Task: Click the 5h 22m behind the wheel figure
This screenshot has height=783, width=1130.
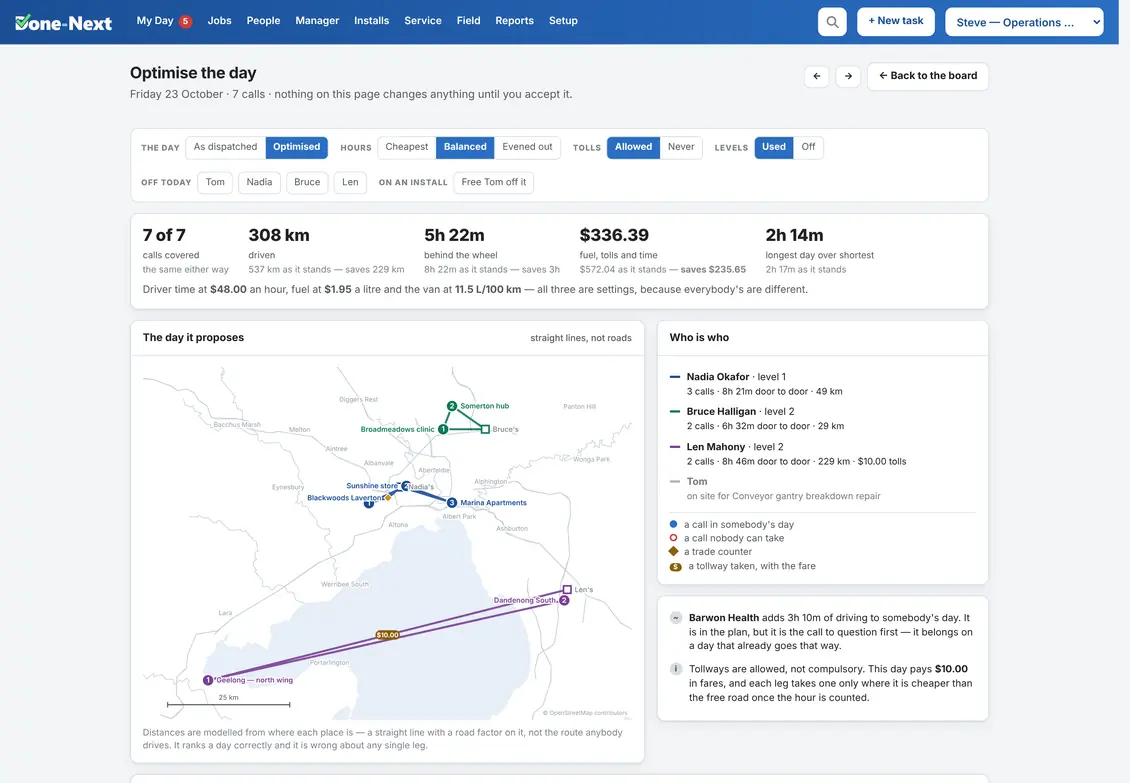Action: 454,235
